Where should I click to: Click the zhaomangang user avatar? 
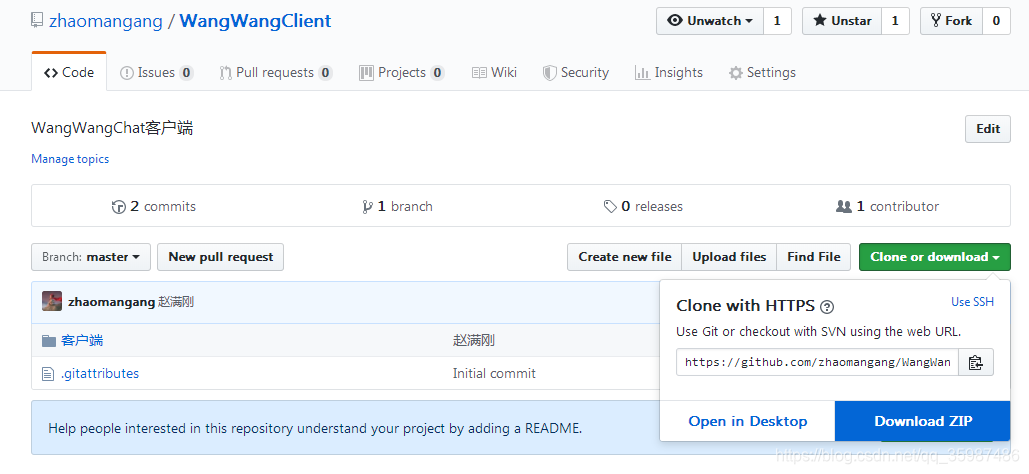[52, 301]
